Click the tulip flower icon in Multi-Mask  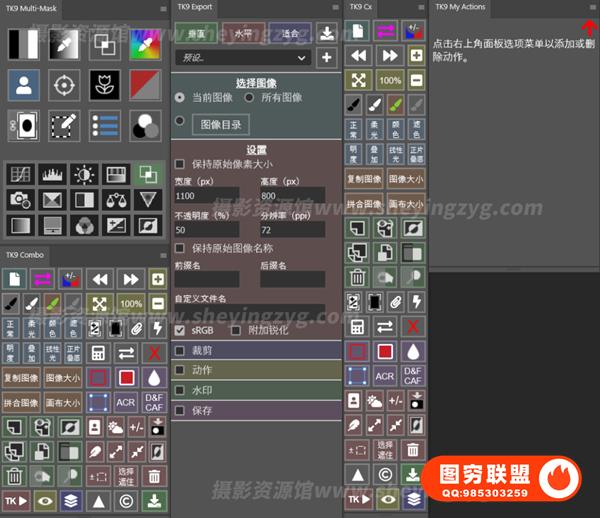pyautogui.click(x=105, y=85)
